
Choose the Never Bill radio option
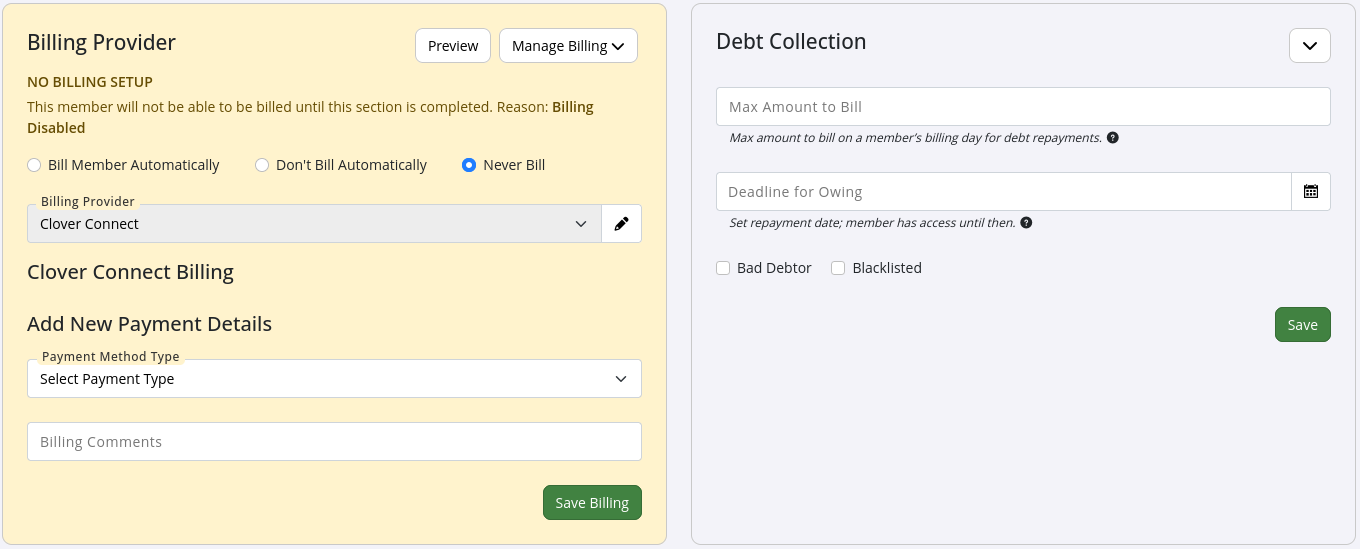coord(469,165)
